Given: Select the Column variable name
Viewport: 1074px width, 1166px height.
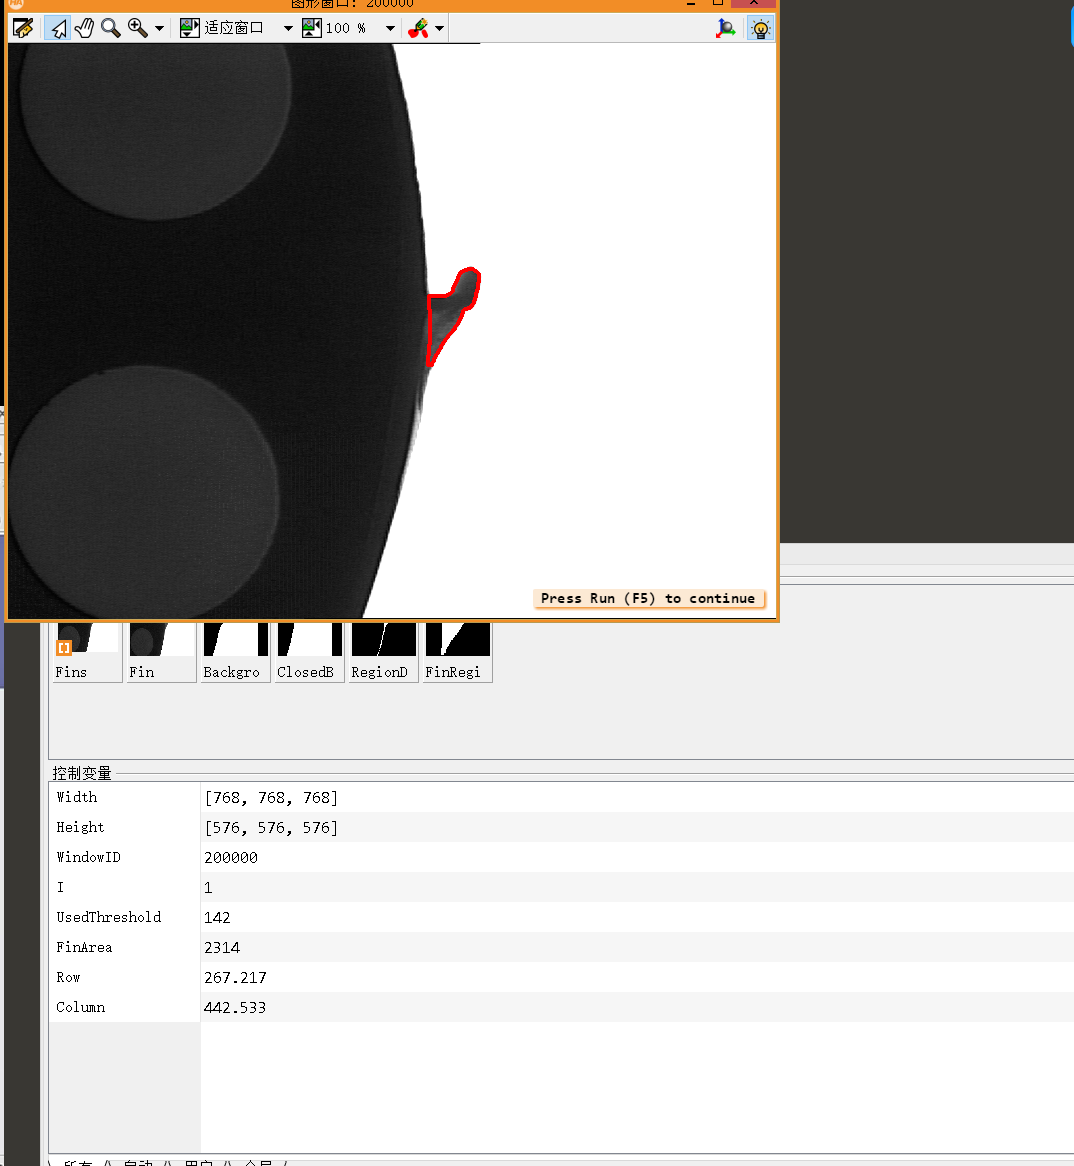Looking at the screenshot, I should 80,1007.
